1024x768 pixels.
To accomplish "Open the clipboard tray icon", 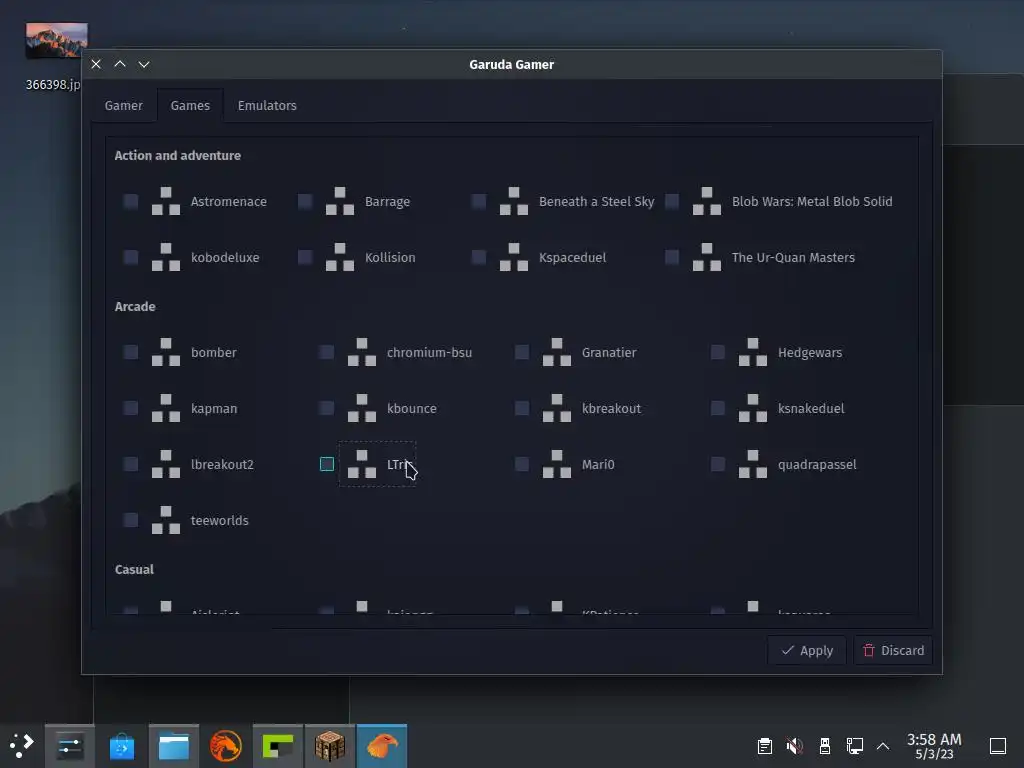I will (765, 746).
